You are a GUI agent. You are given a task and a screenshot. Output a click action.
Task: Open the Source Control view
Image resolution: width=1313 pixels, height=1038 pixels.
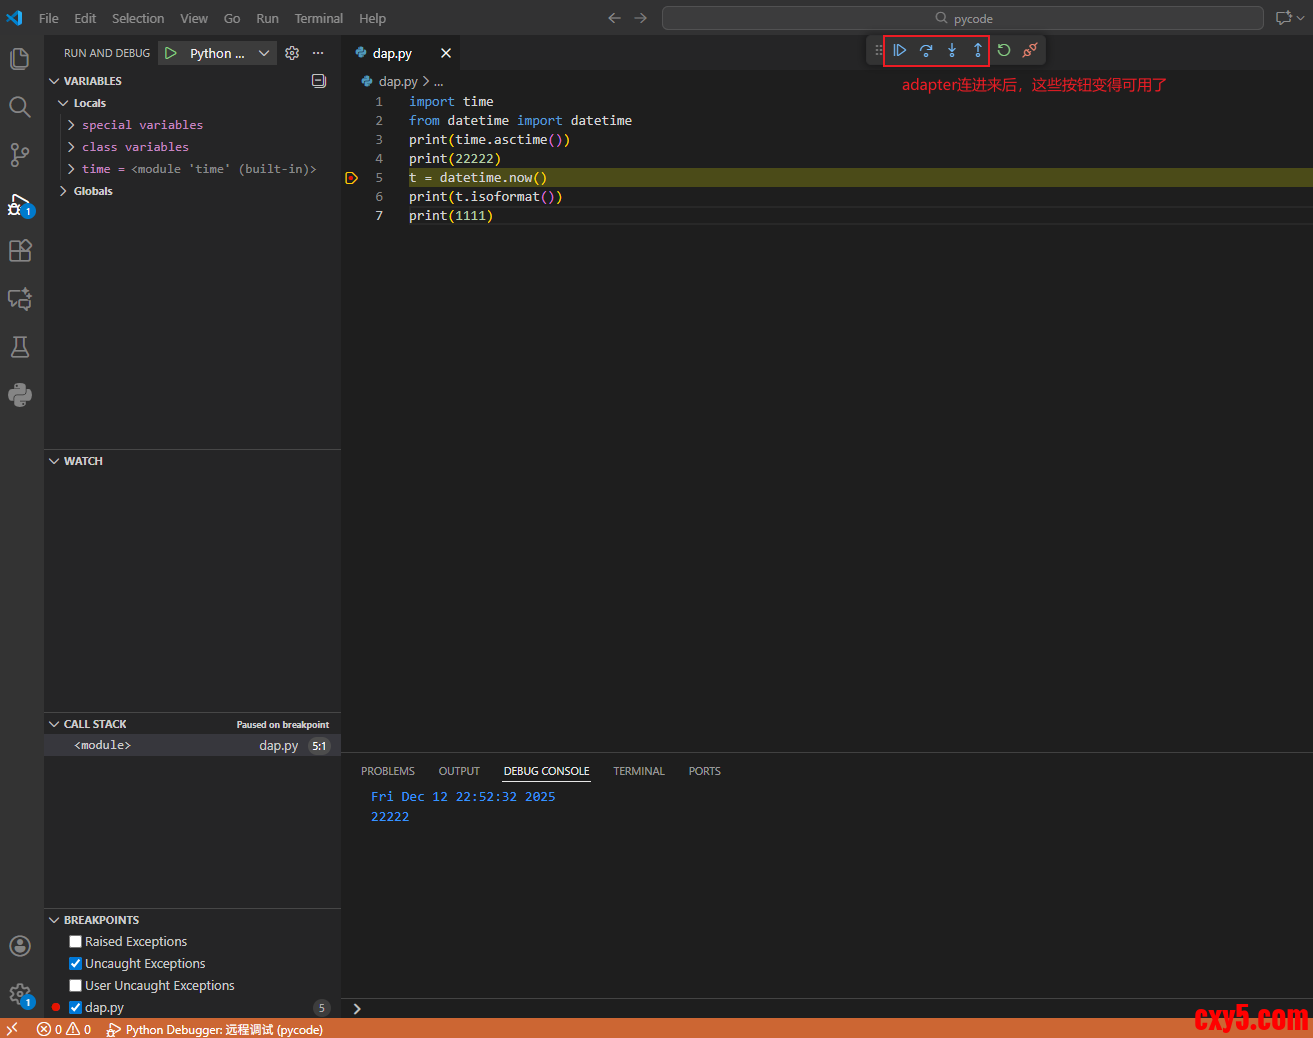(x=20, y=155)
